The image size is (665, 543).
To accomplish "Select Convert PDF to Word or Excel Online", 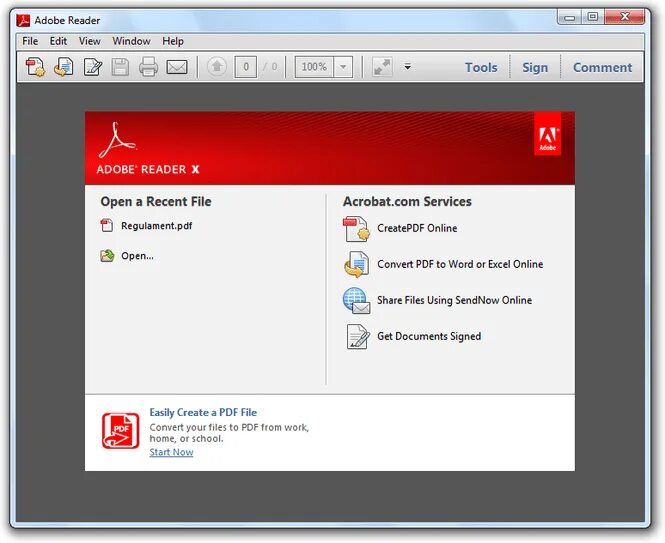I will 460,264.
